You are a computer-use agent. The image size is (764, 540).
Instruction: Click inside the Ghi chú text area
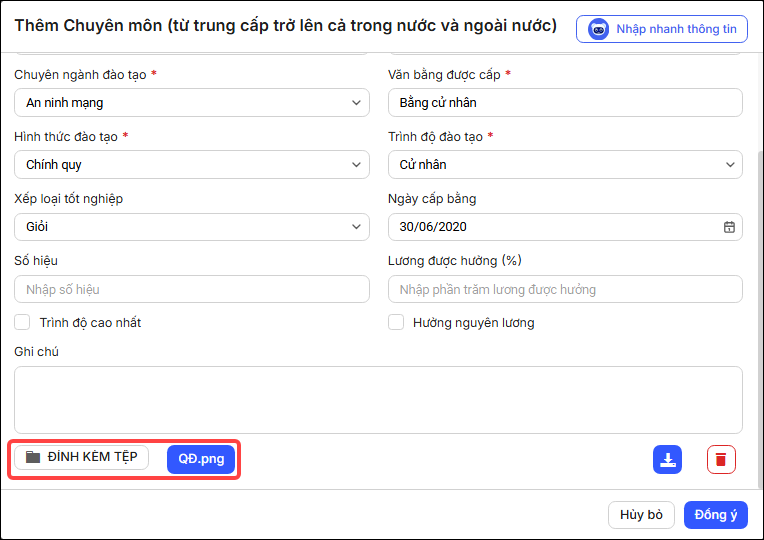click(378, 400)
